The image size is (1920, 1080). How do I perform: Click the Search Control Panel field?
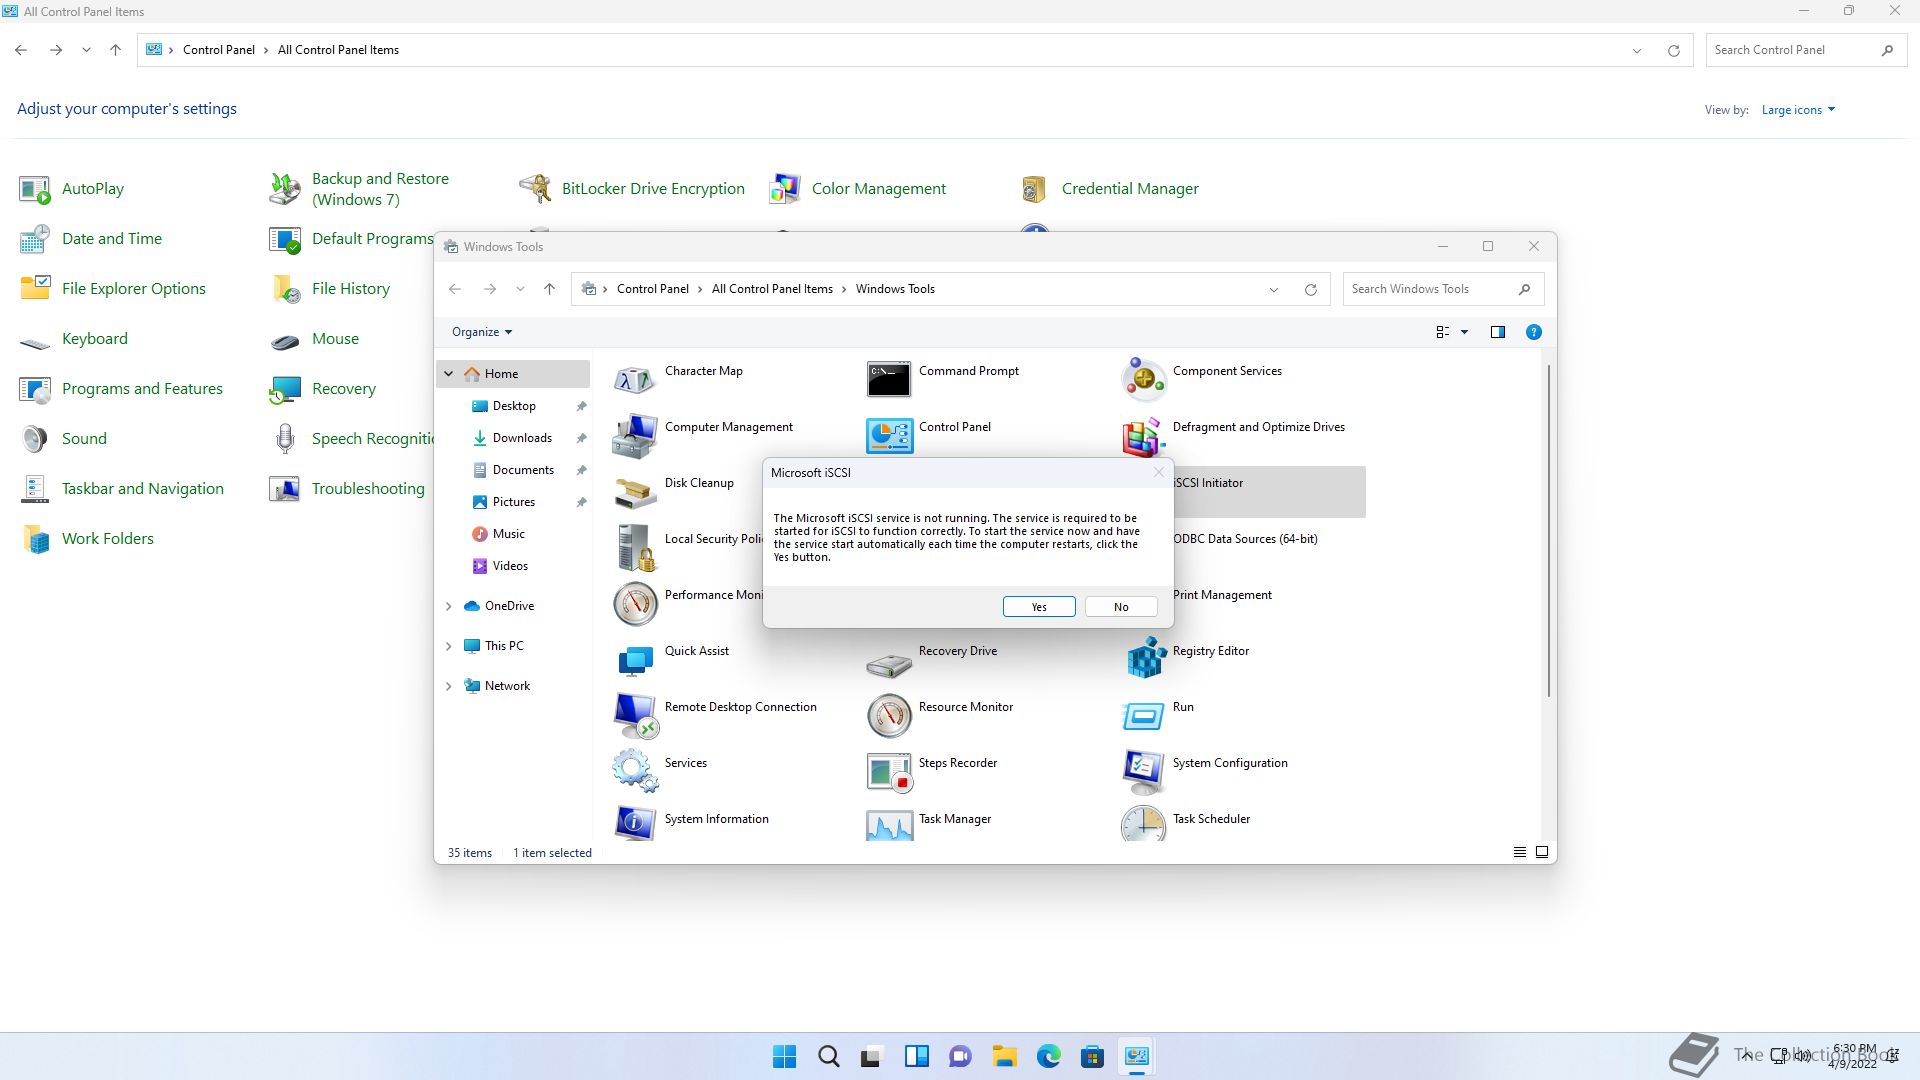(x=1805, y=50)
